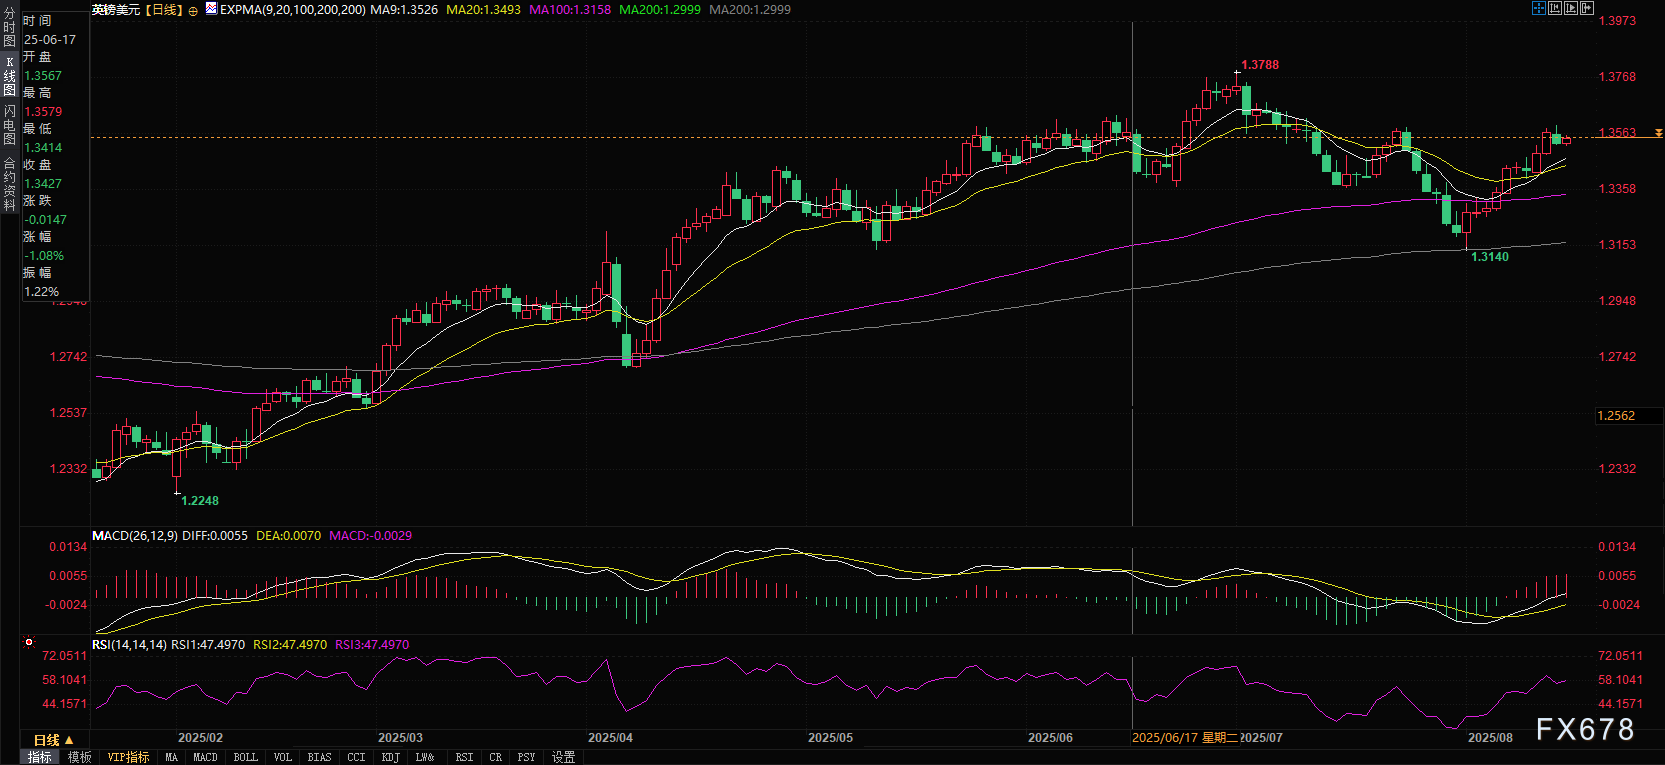This screenshot has width=1665, height=765.
Task: Open 设置 in the indicator bar
Action: [563, 758]
